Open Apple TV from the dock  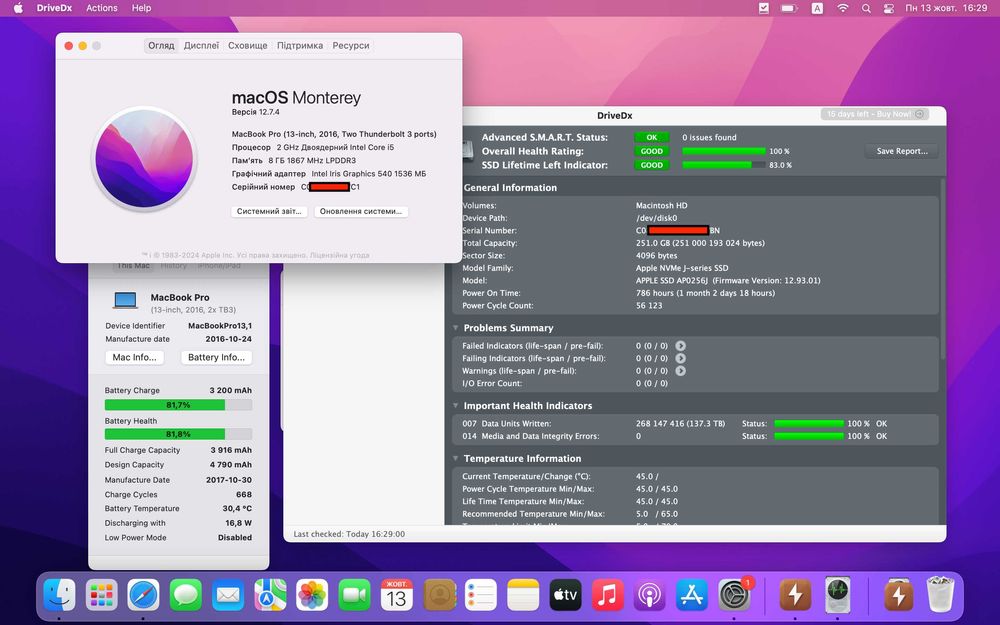(565, 596)
